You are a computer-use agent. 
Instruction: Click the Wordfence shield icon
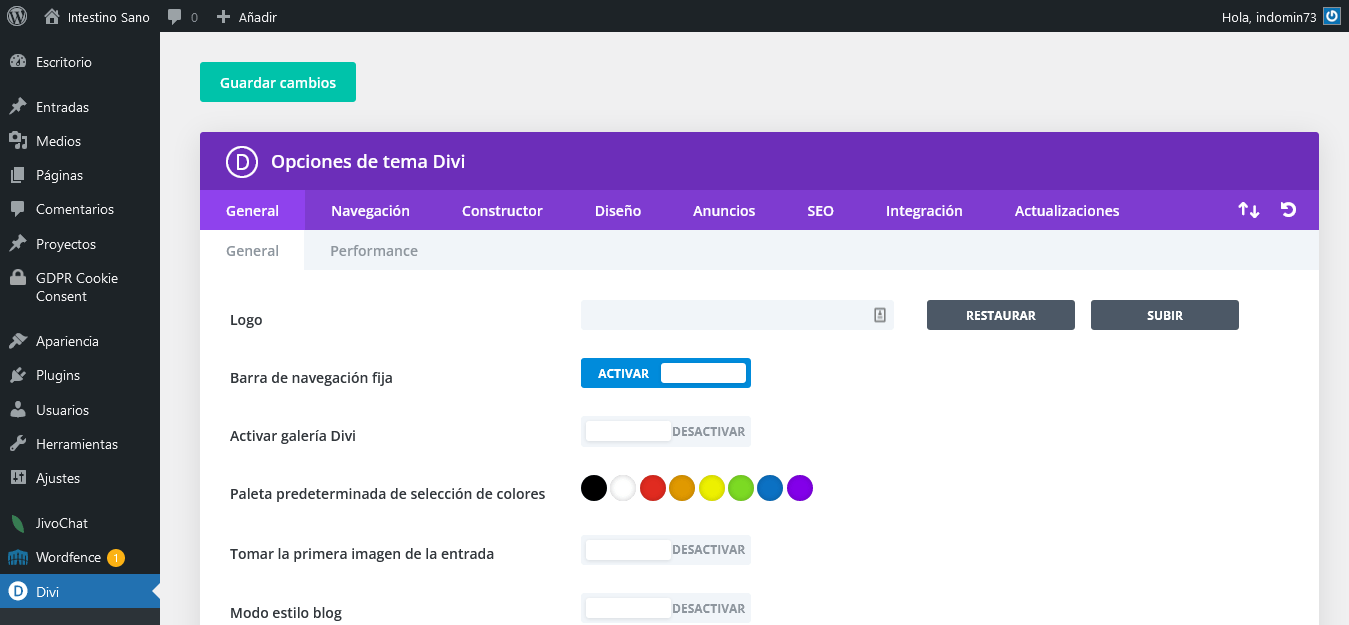coord(17,557)
